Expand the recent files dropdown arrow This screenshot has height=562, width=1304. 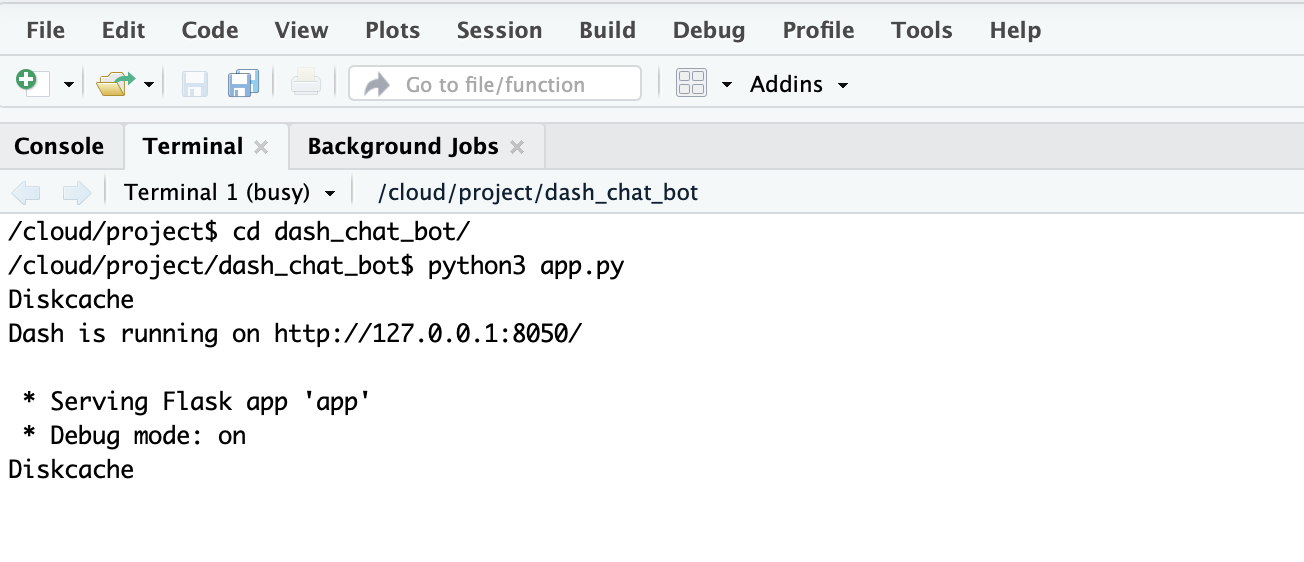pos(149,85)
